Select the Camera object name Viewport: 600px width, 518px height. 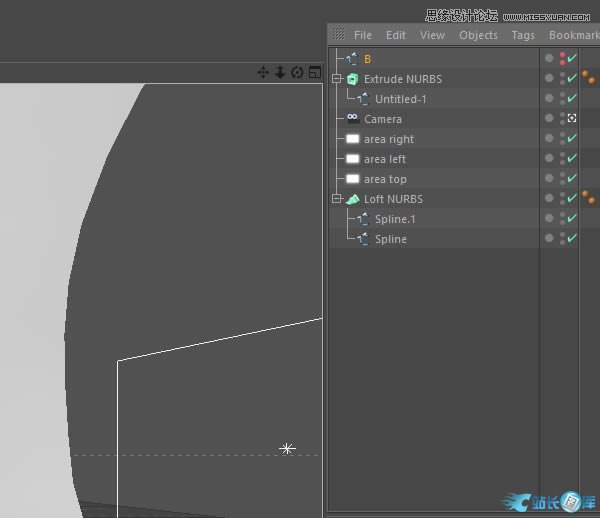383,119
